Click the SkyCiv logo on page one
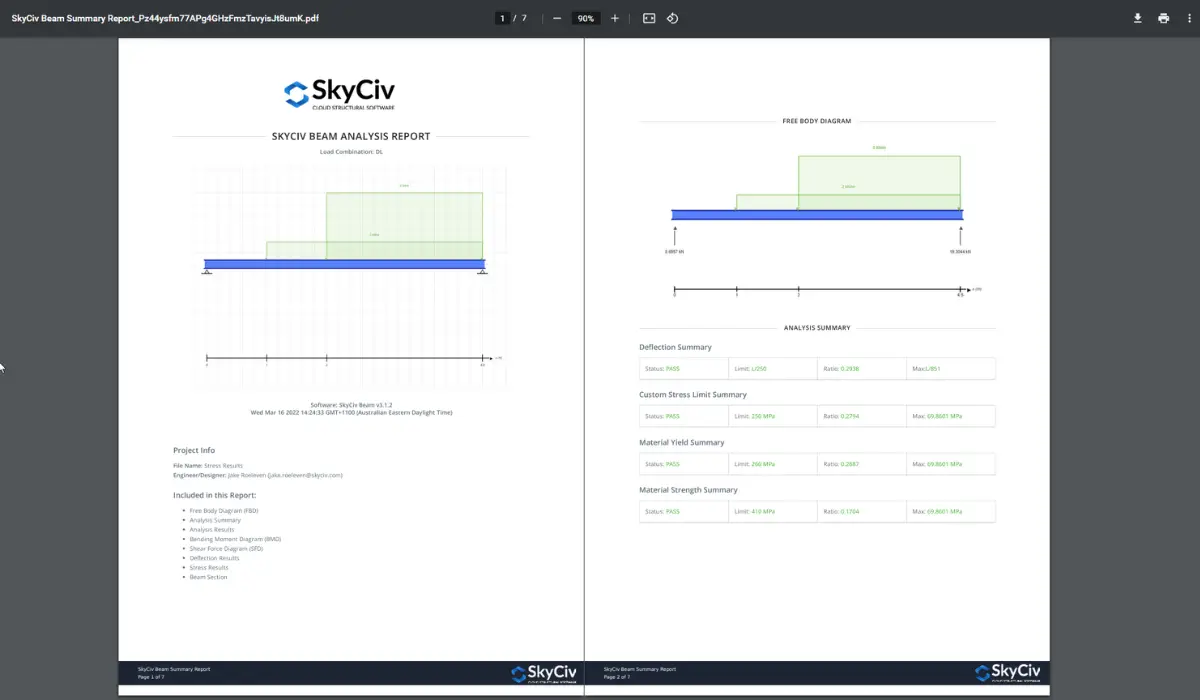 tap(340, 91)
